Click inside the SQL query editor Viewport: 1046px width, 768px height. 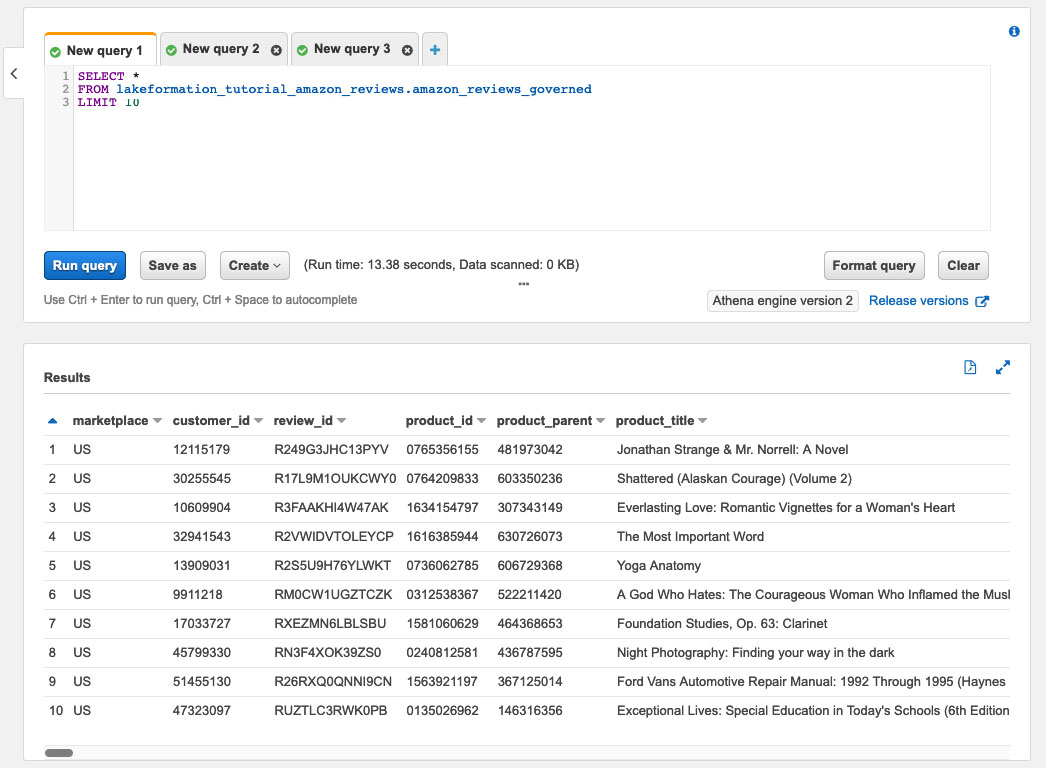pos(500,160)
